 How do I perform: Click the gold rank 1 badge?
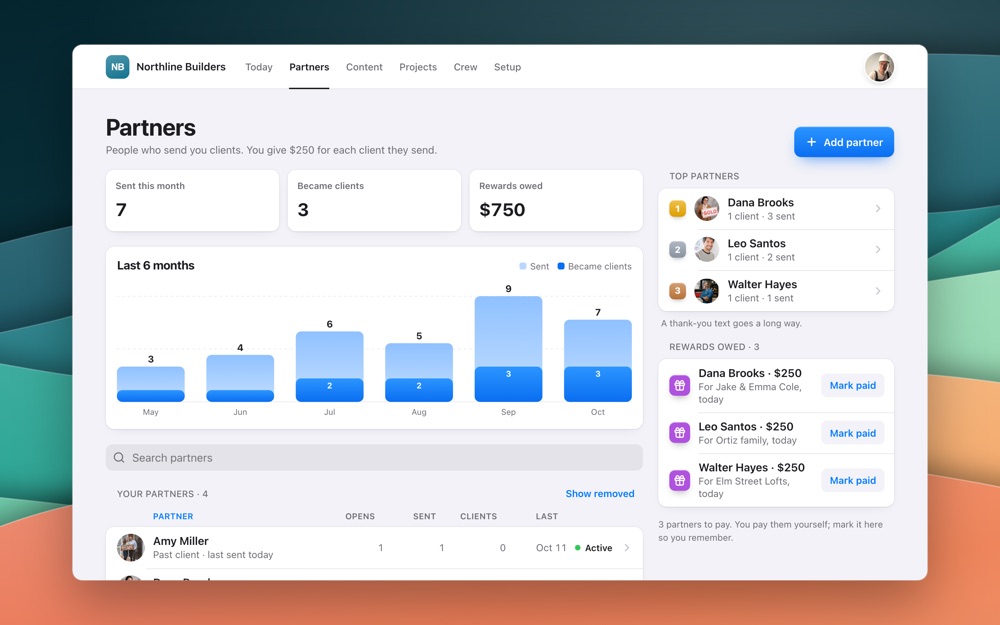pos(677,209)
